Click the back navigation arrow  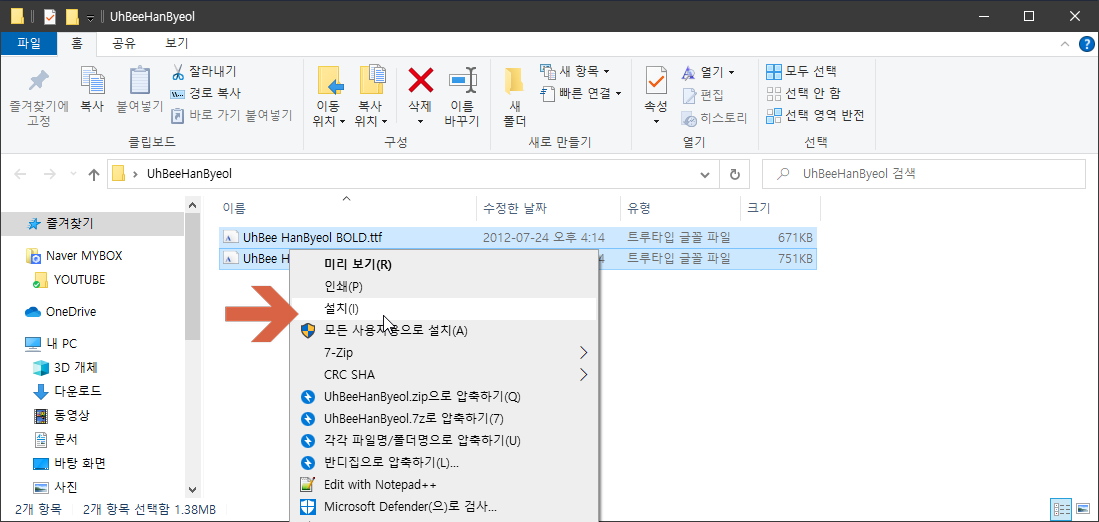[x=20, y=174]
